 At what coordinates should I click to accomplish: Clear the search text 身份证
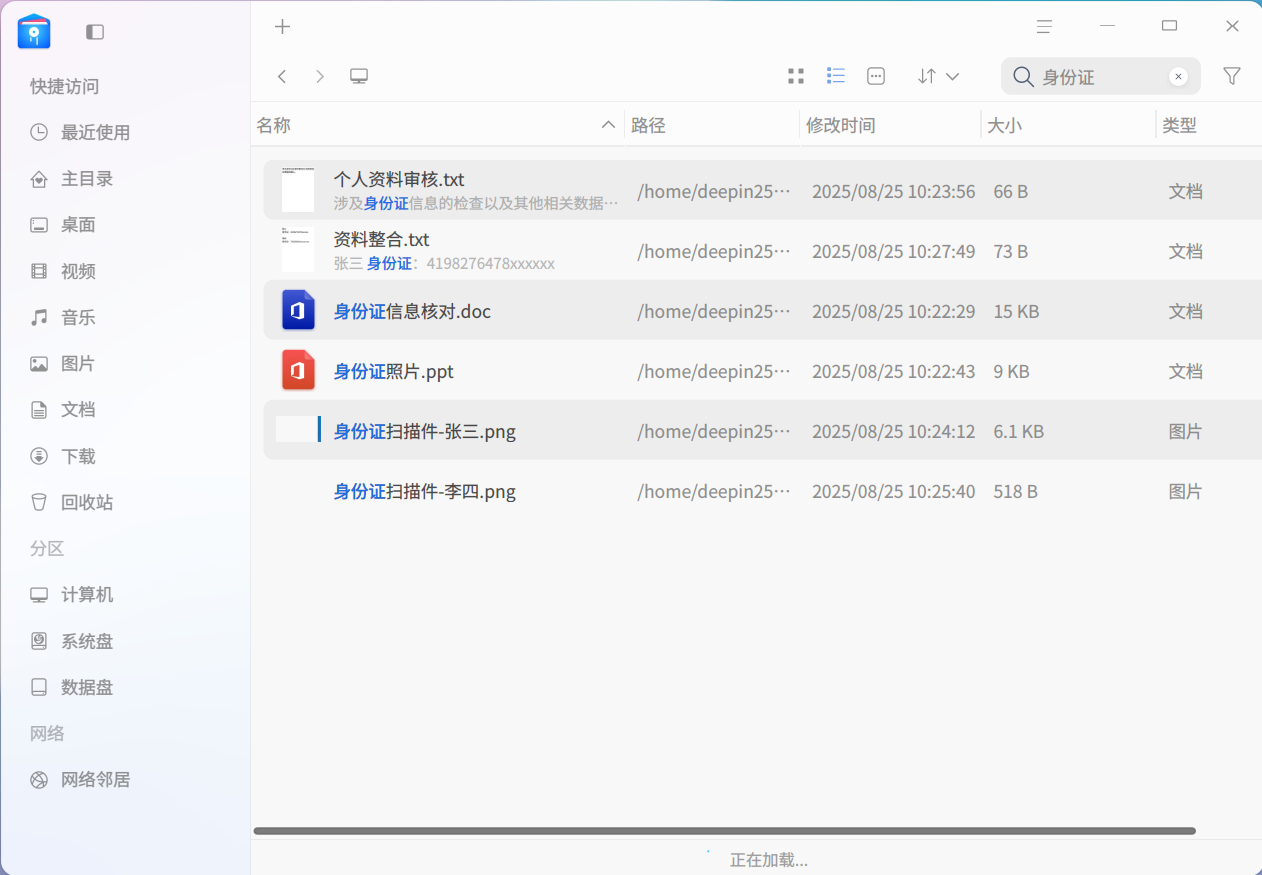click(1178, 77)
